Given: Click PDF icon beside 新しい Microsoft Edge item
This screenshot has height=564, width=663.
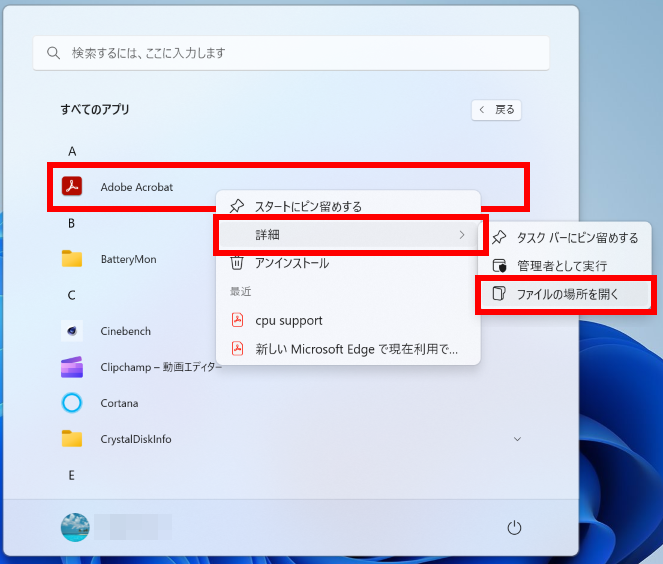Looking at the screenshot, I should coord(238,348).
